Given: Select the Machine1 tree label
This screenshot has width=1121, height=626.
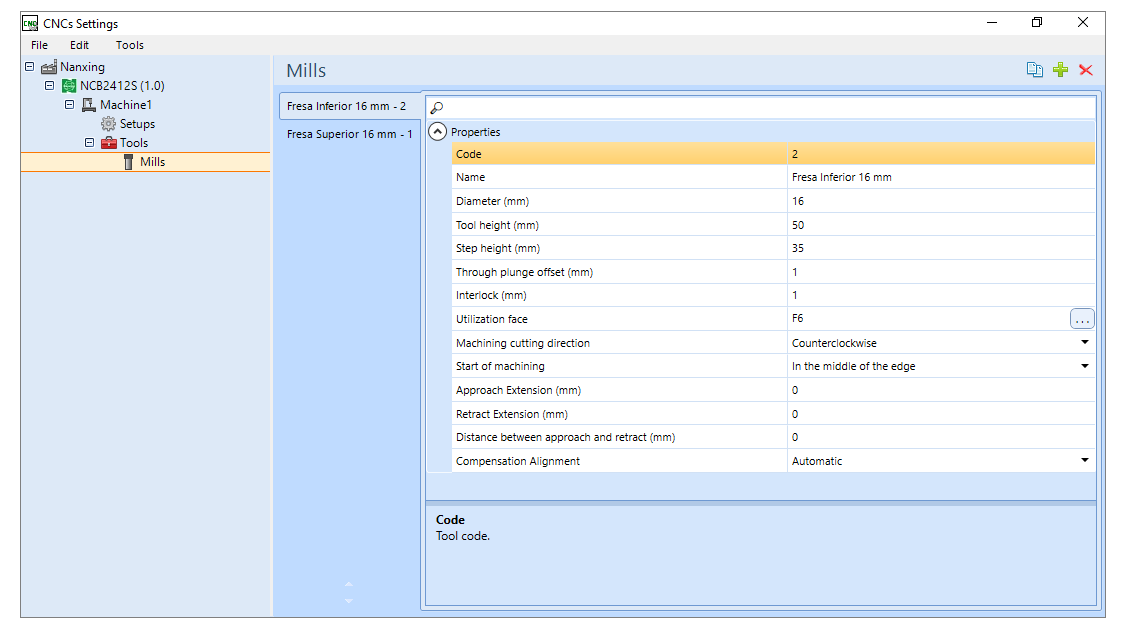Looking at the screenshot, I should [x=126, y=105].
